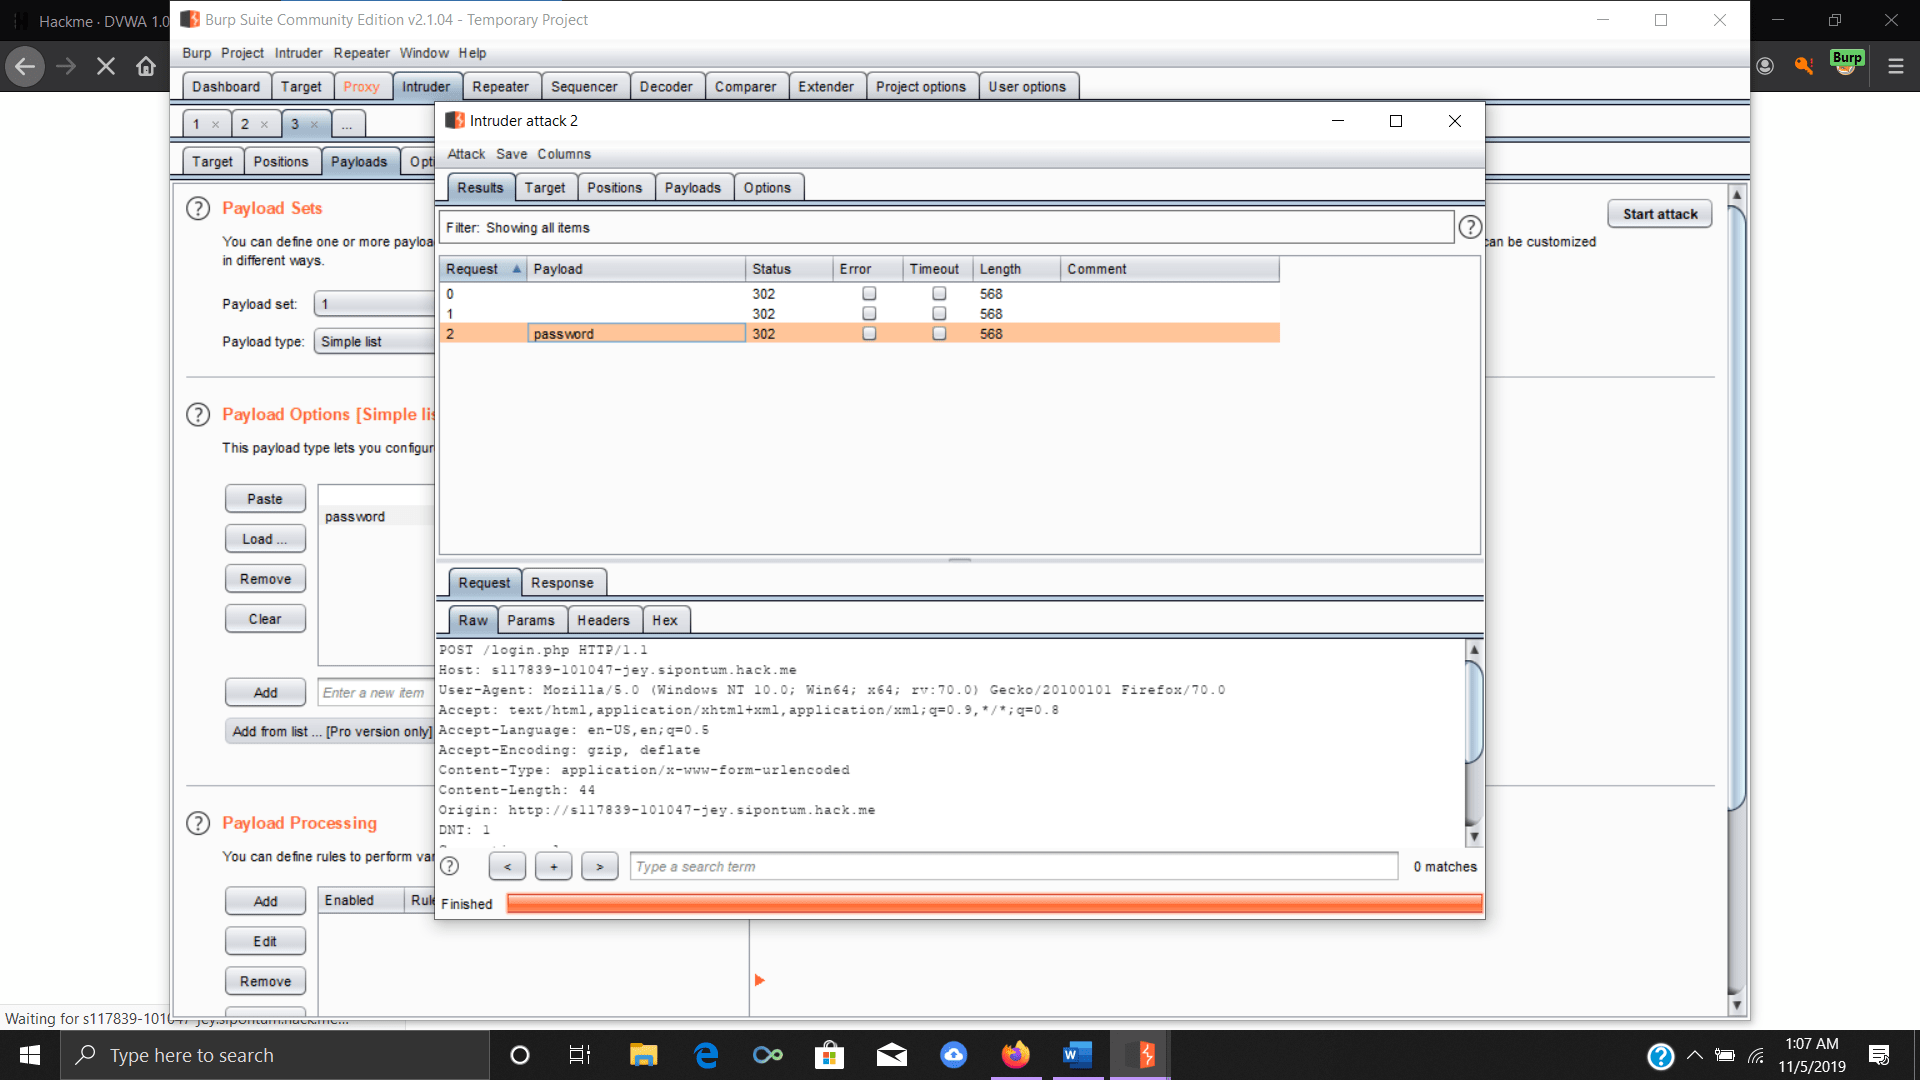The height and width of the screenshot is (1080, 1920).
Task: Click Clear payload list button
Action: tap(265, 619)
